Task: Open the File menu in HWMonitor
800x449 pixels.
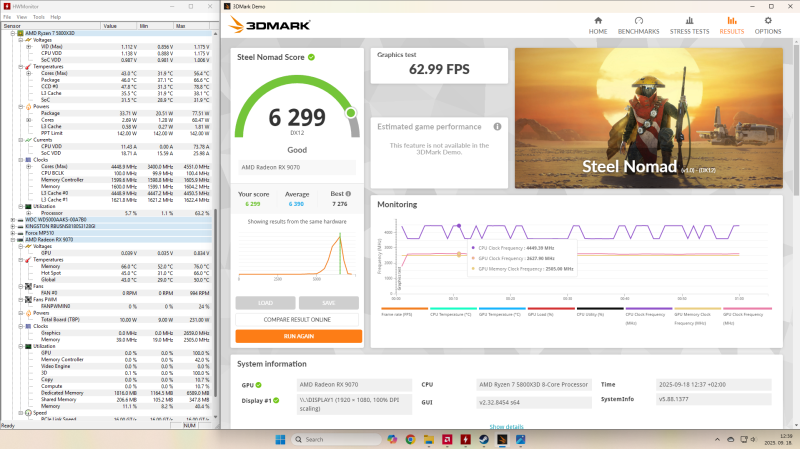Action: coord(7,17)
